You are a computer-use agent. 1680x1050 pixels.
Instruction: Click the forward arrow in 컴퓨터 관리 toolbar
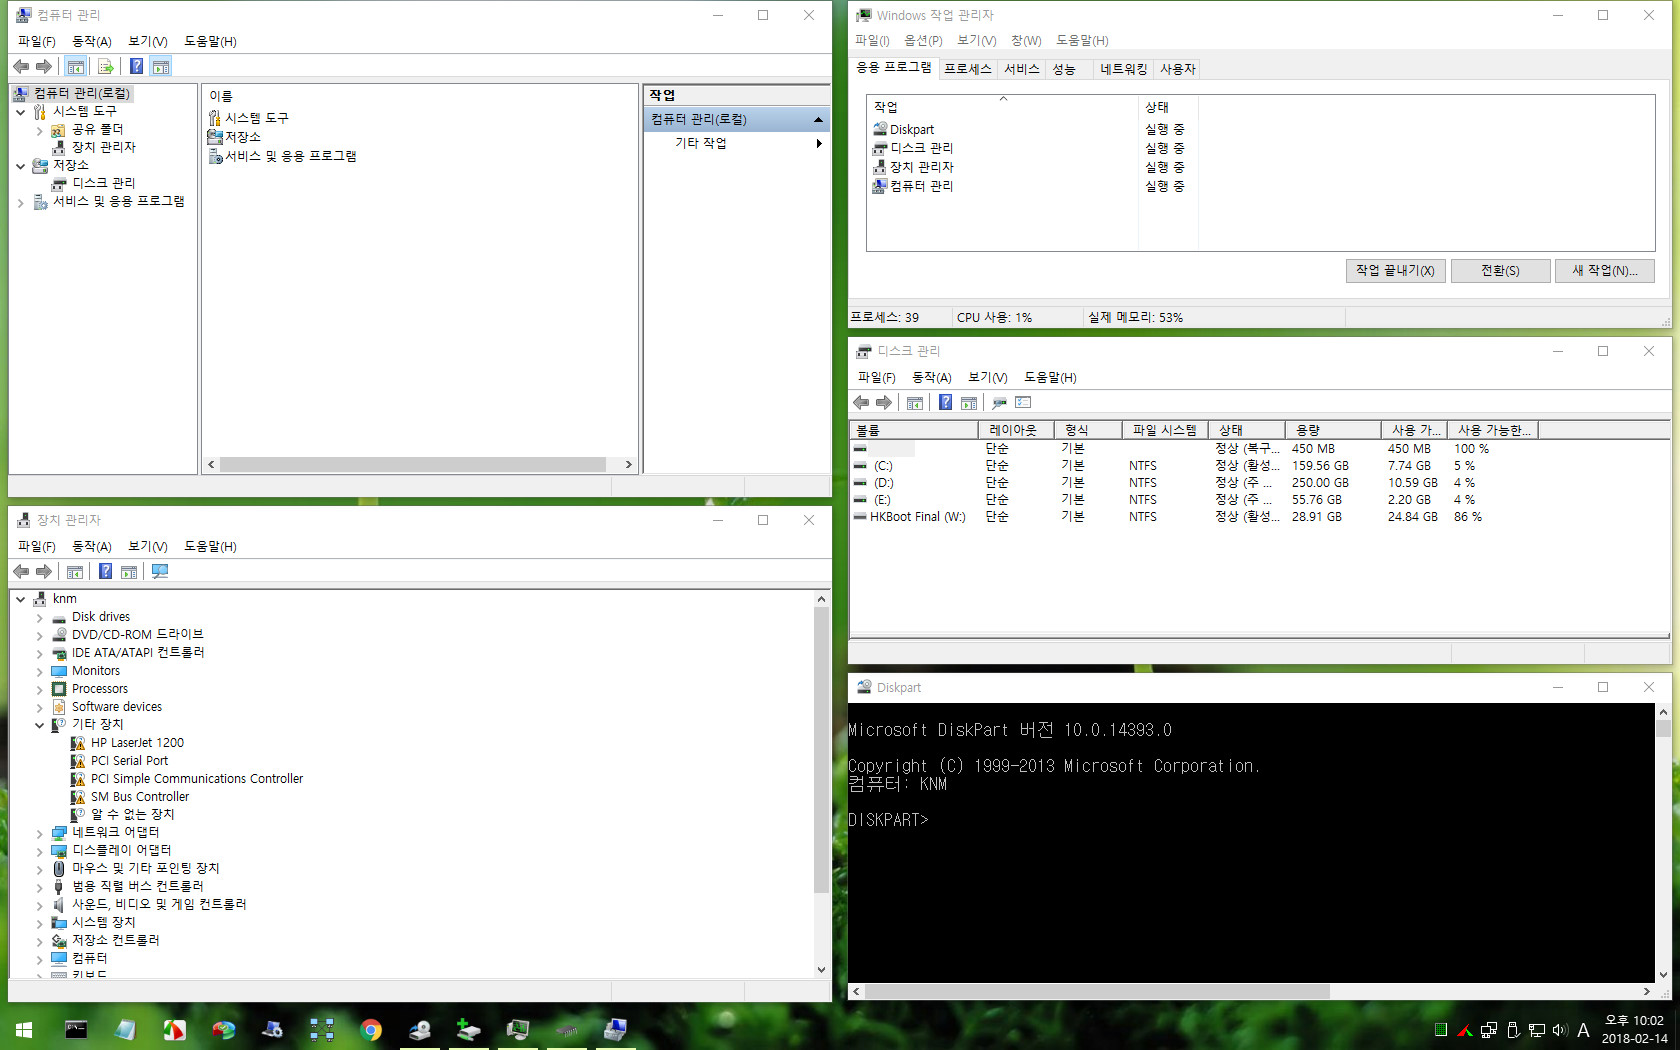[x=44, y=66]
